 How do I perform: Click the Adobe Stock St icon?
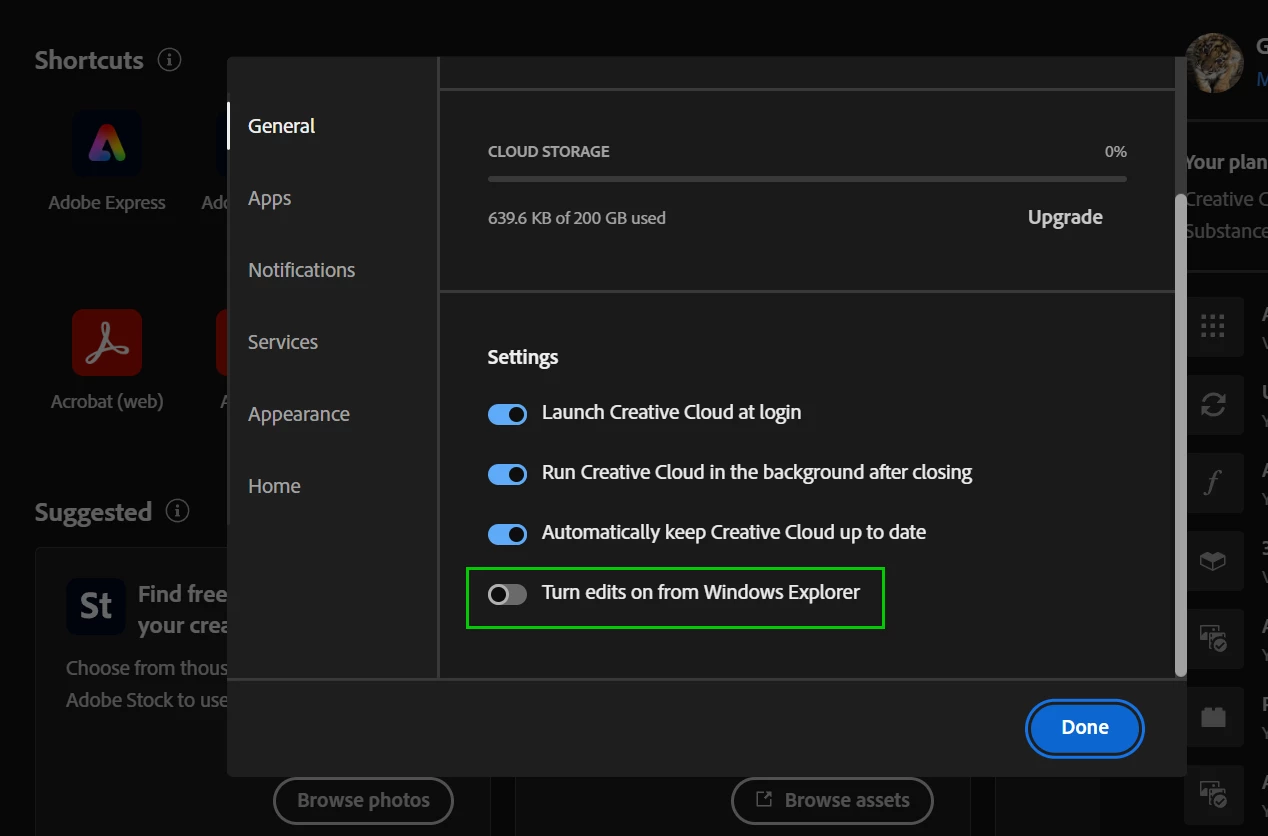click(96, 606)
